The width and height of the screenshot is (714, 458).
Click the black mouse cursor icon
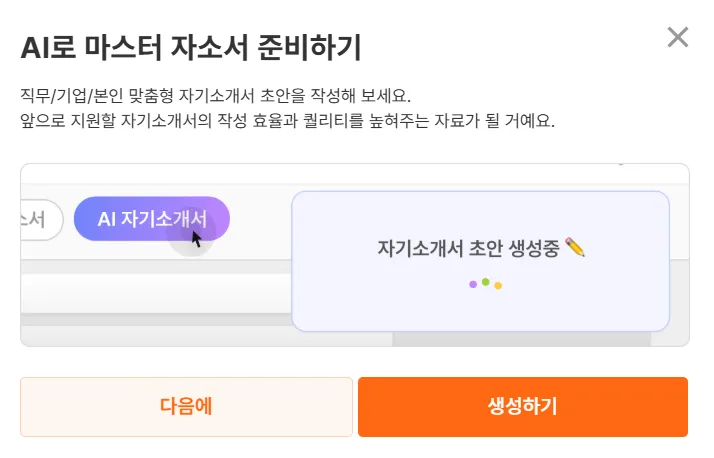[197, 238]
